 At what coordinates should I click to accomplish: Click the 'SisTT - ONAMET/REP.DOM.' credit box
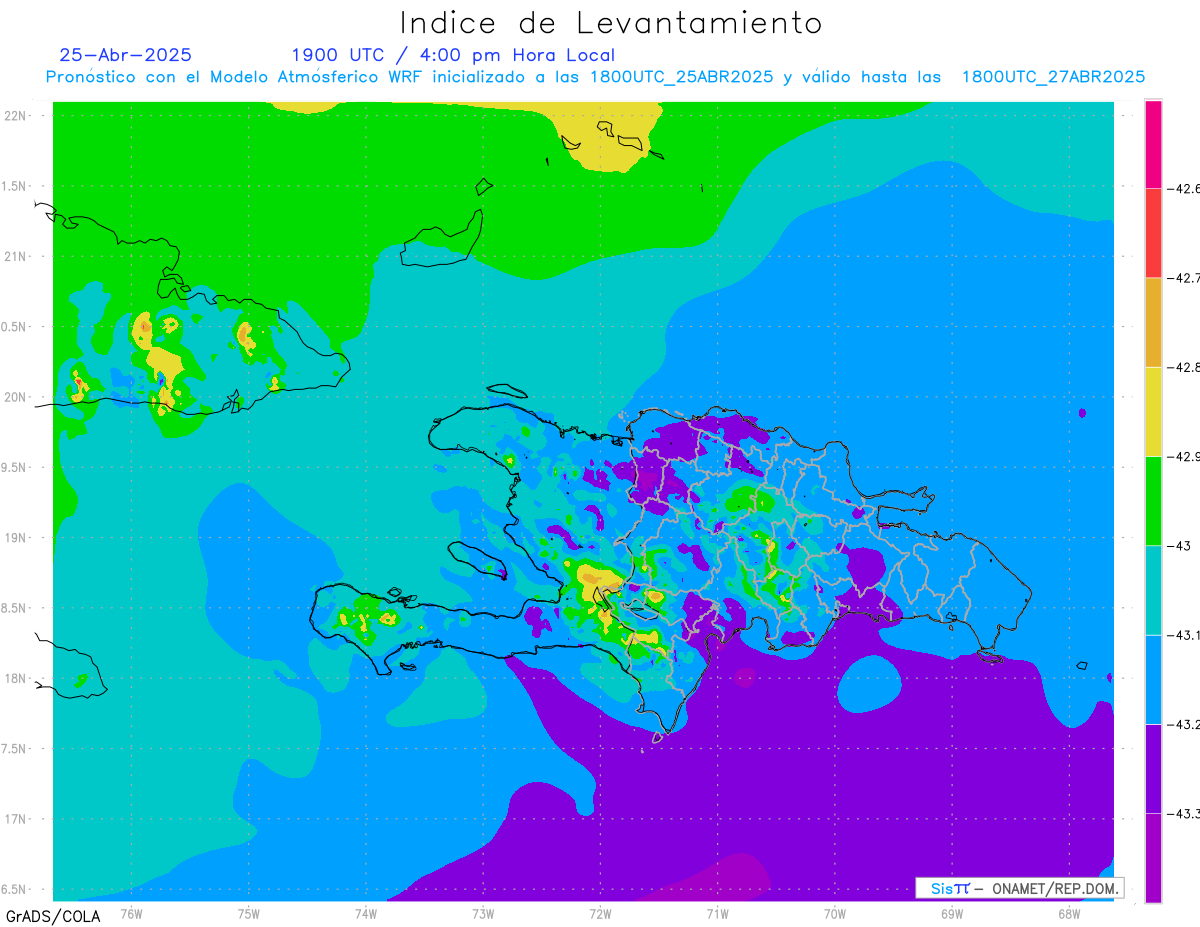[1020, 888]
